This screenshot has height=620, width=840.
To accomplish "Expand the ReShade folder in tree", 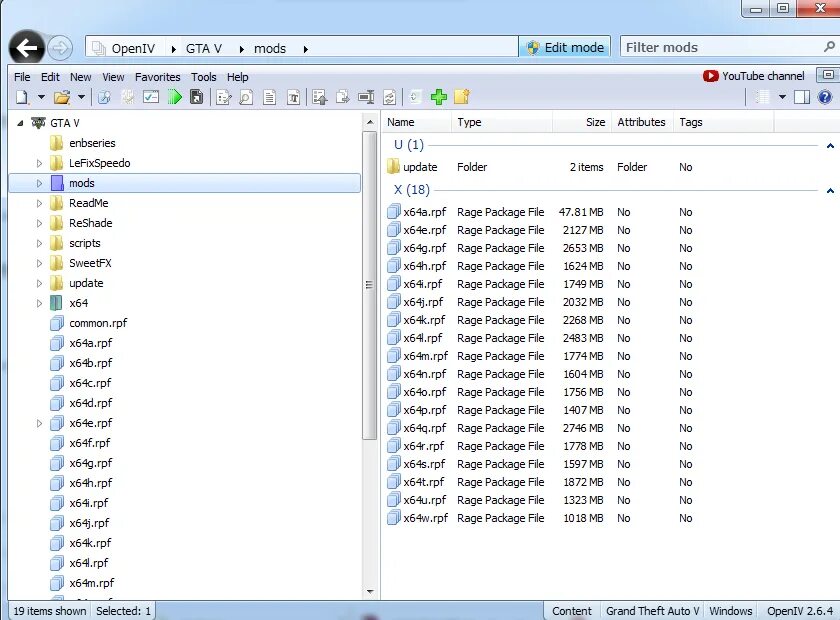I will pos(39,223).
